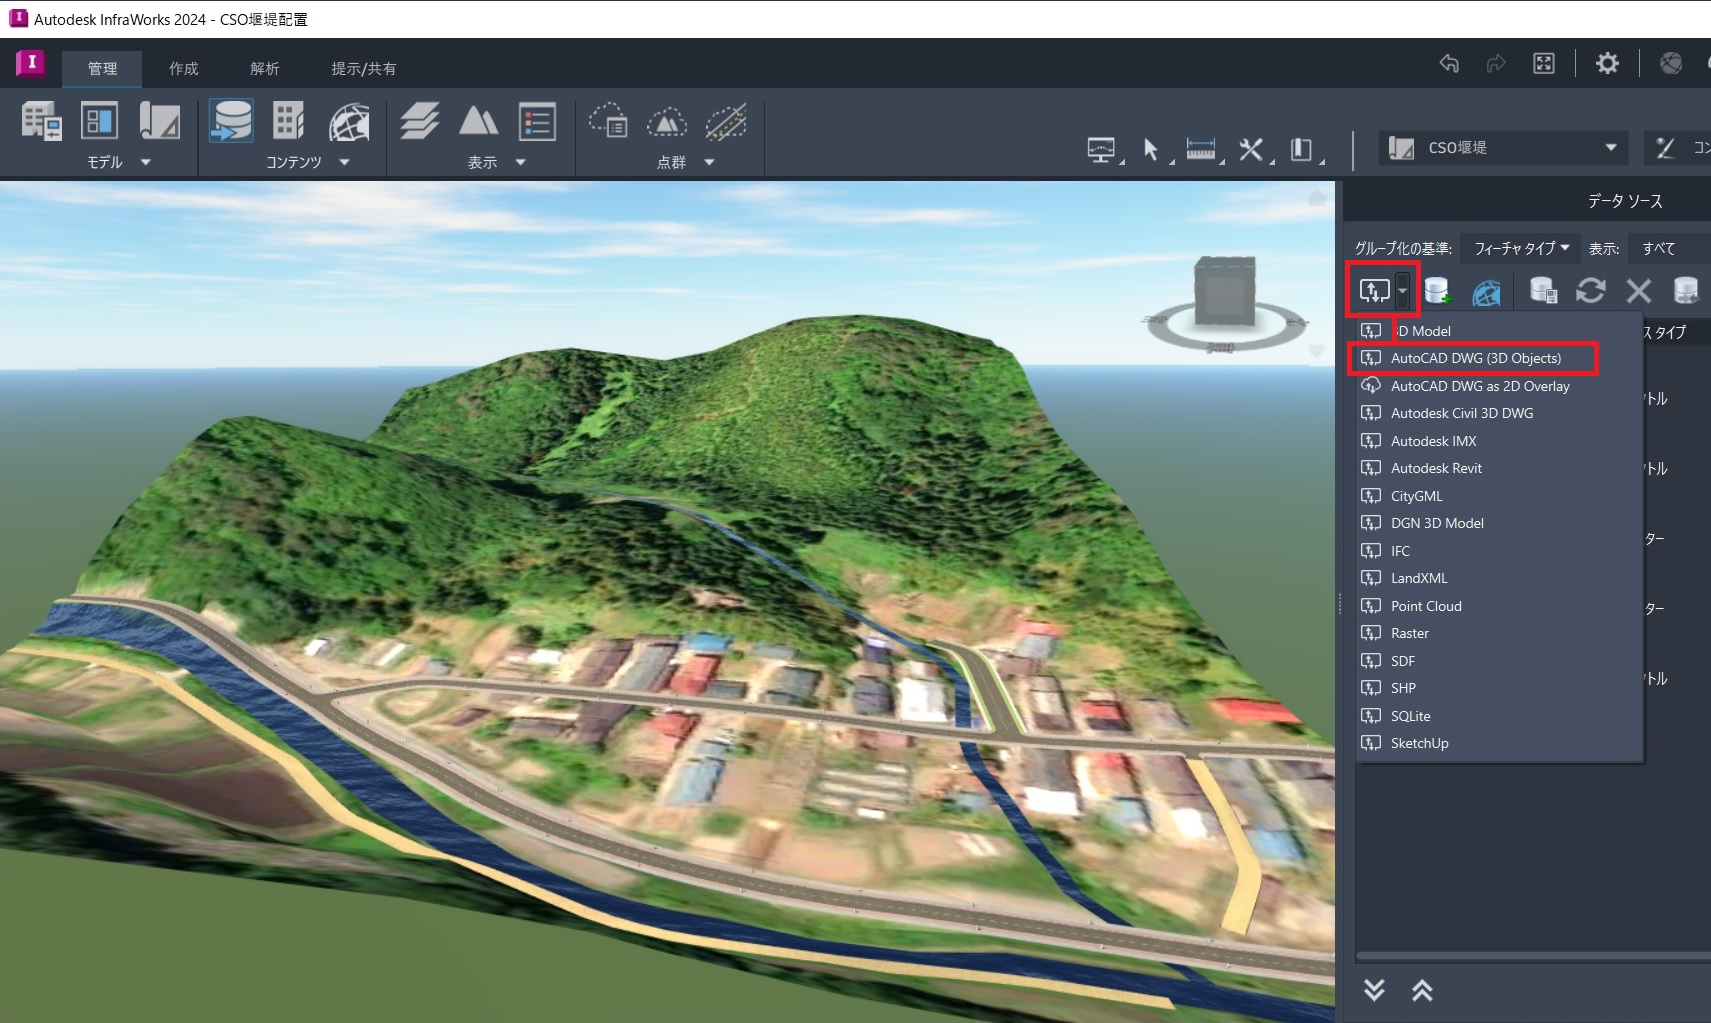Connect a web service with the blue globe icon
This screenshot has width=1711, height=1023.
1487,291
